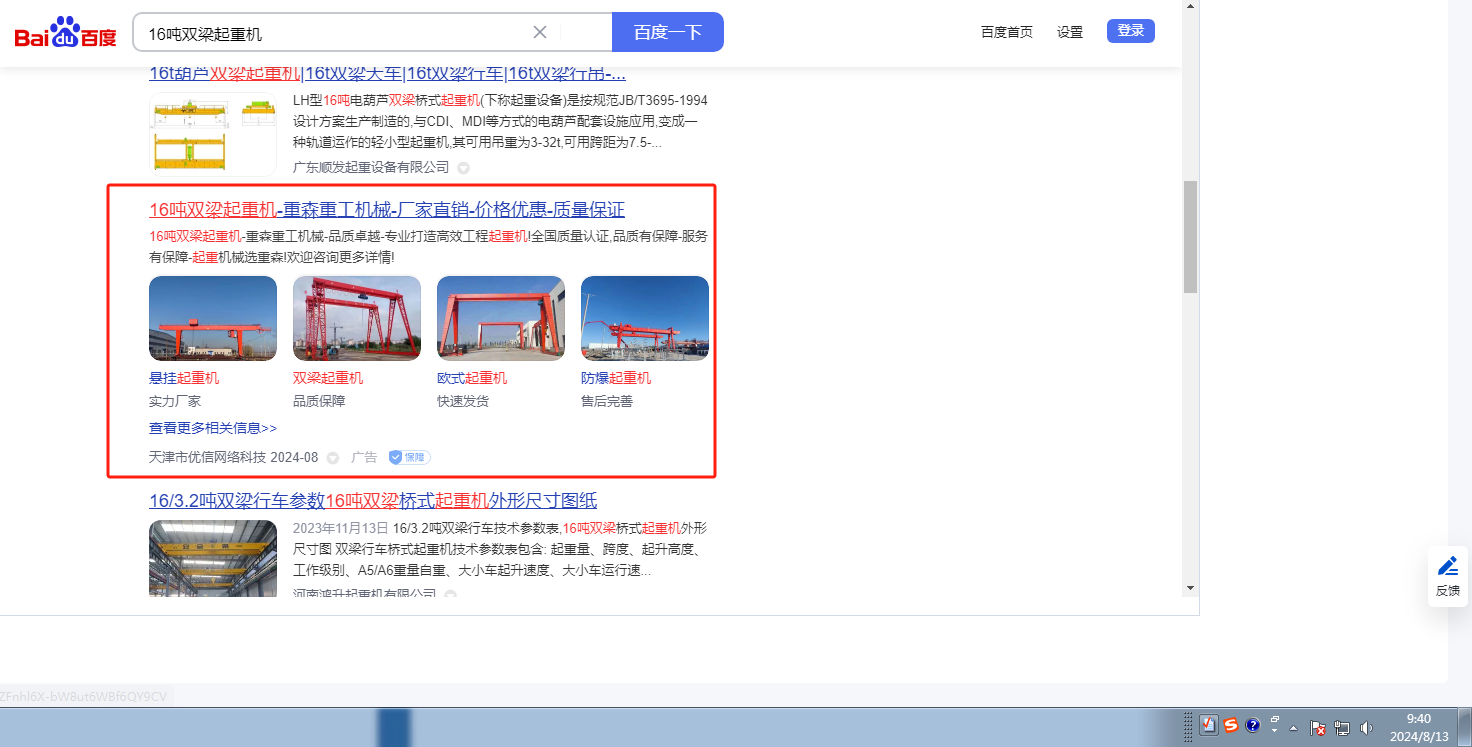Screen dimensions: 1472x747
Task: Click the Baidu logo
Action: (x=65, y=33)
